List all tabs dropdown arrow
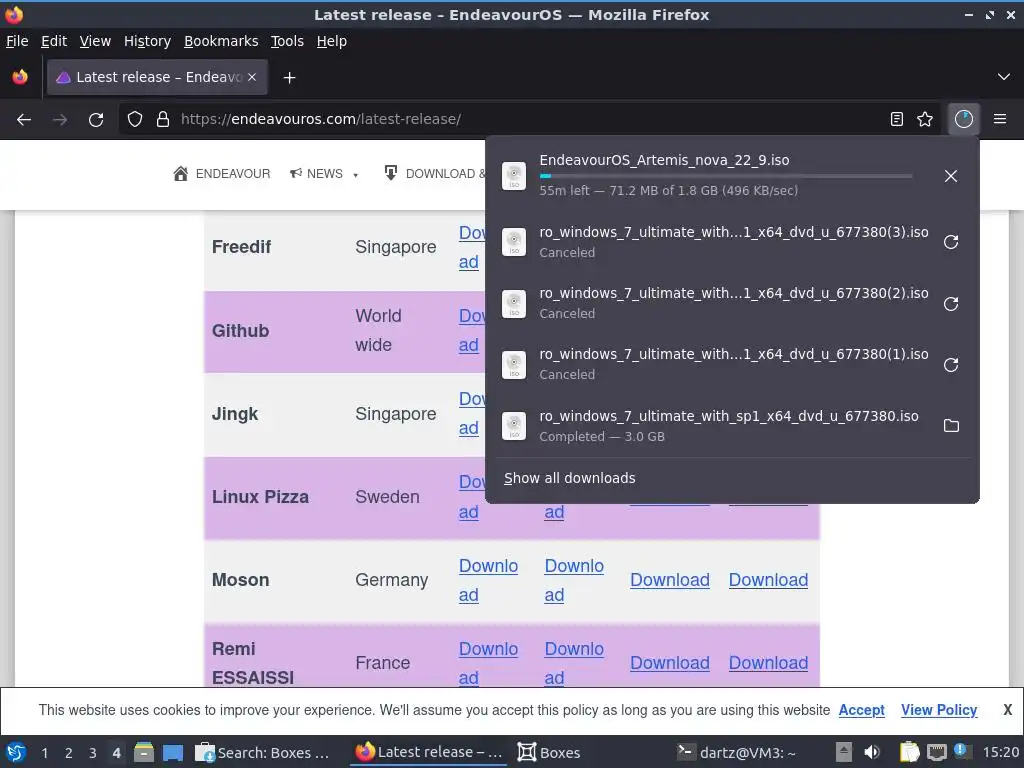Screen dimensions: 1024x768 (1004, 77)
